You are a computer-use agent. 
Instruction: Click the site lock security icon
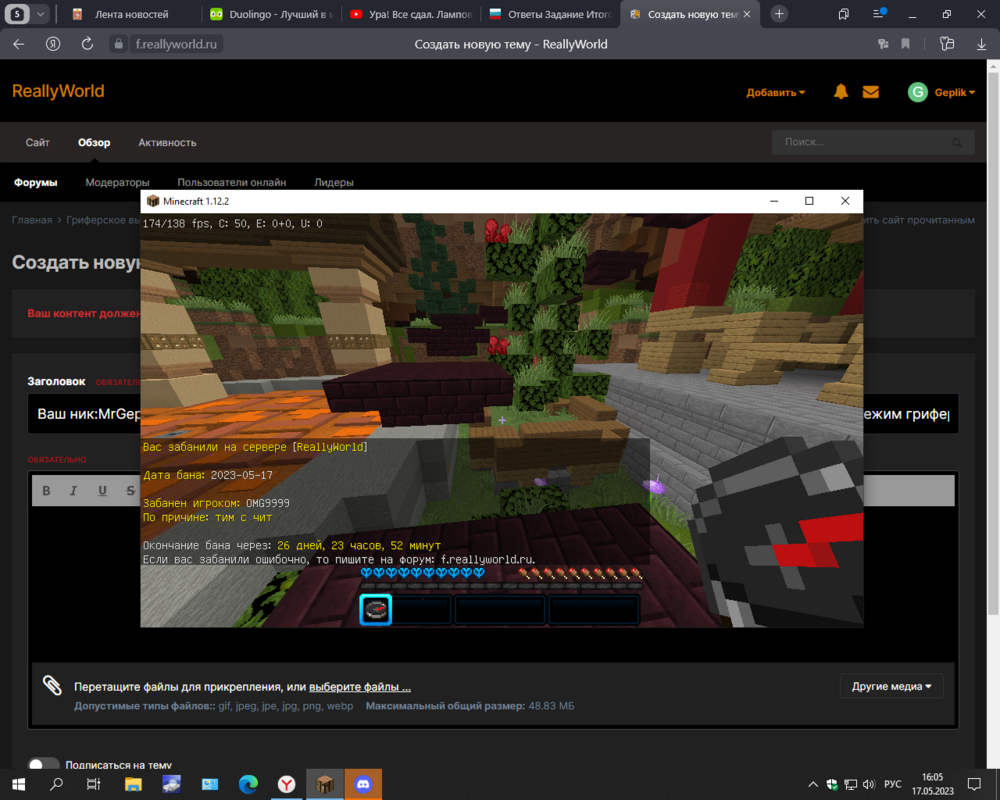click(x=118, y=44)
